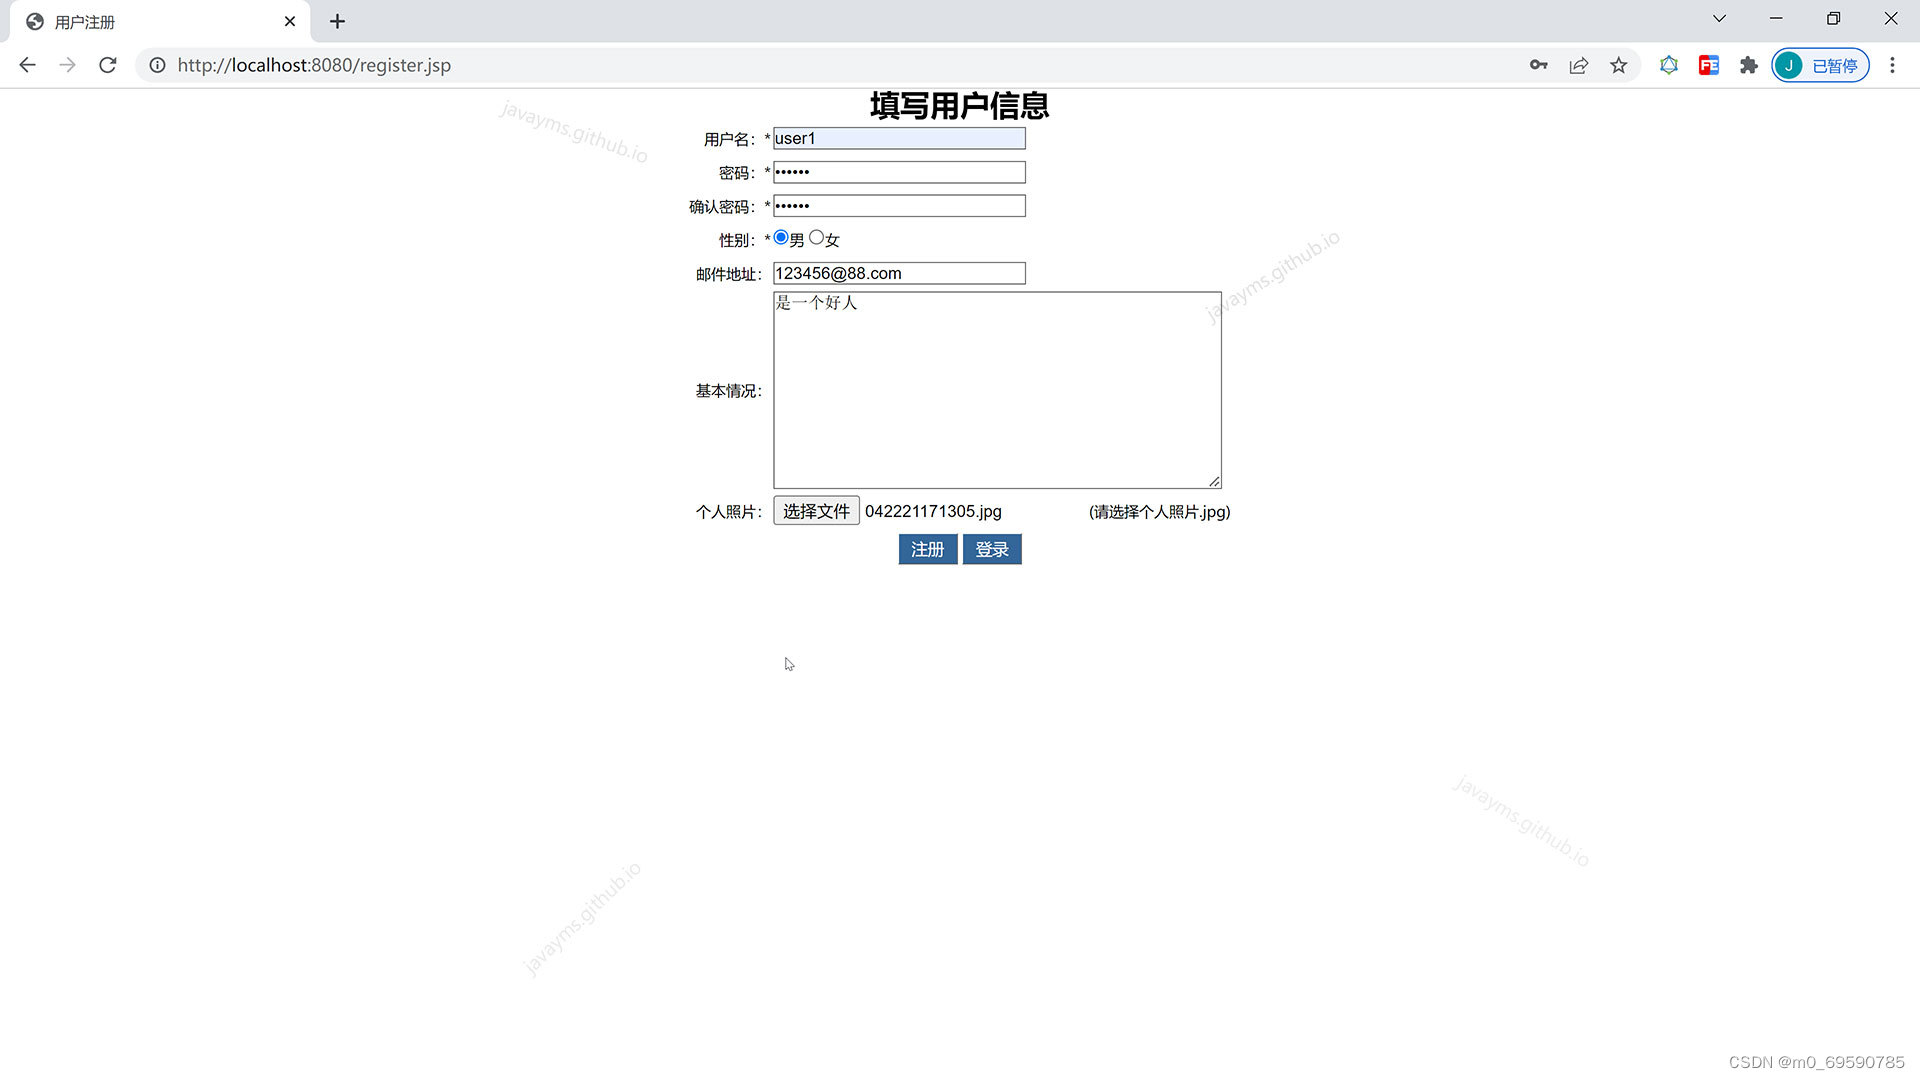View the site information icon
Image resolution: width=1920 pixels, height=1080 pixels.
click(x=157, y=65)
